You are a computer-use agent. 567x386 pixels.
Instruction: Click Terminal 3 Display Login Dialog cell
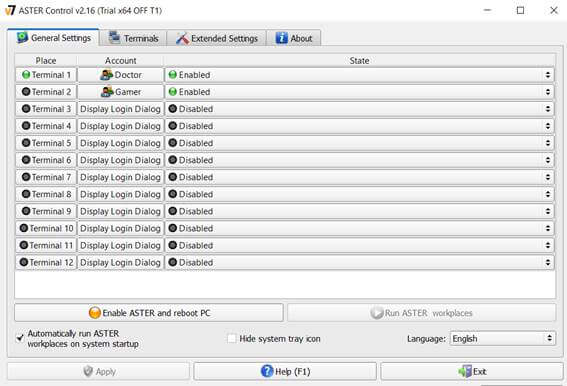coord(120,109)
